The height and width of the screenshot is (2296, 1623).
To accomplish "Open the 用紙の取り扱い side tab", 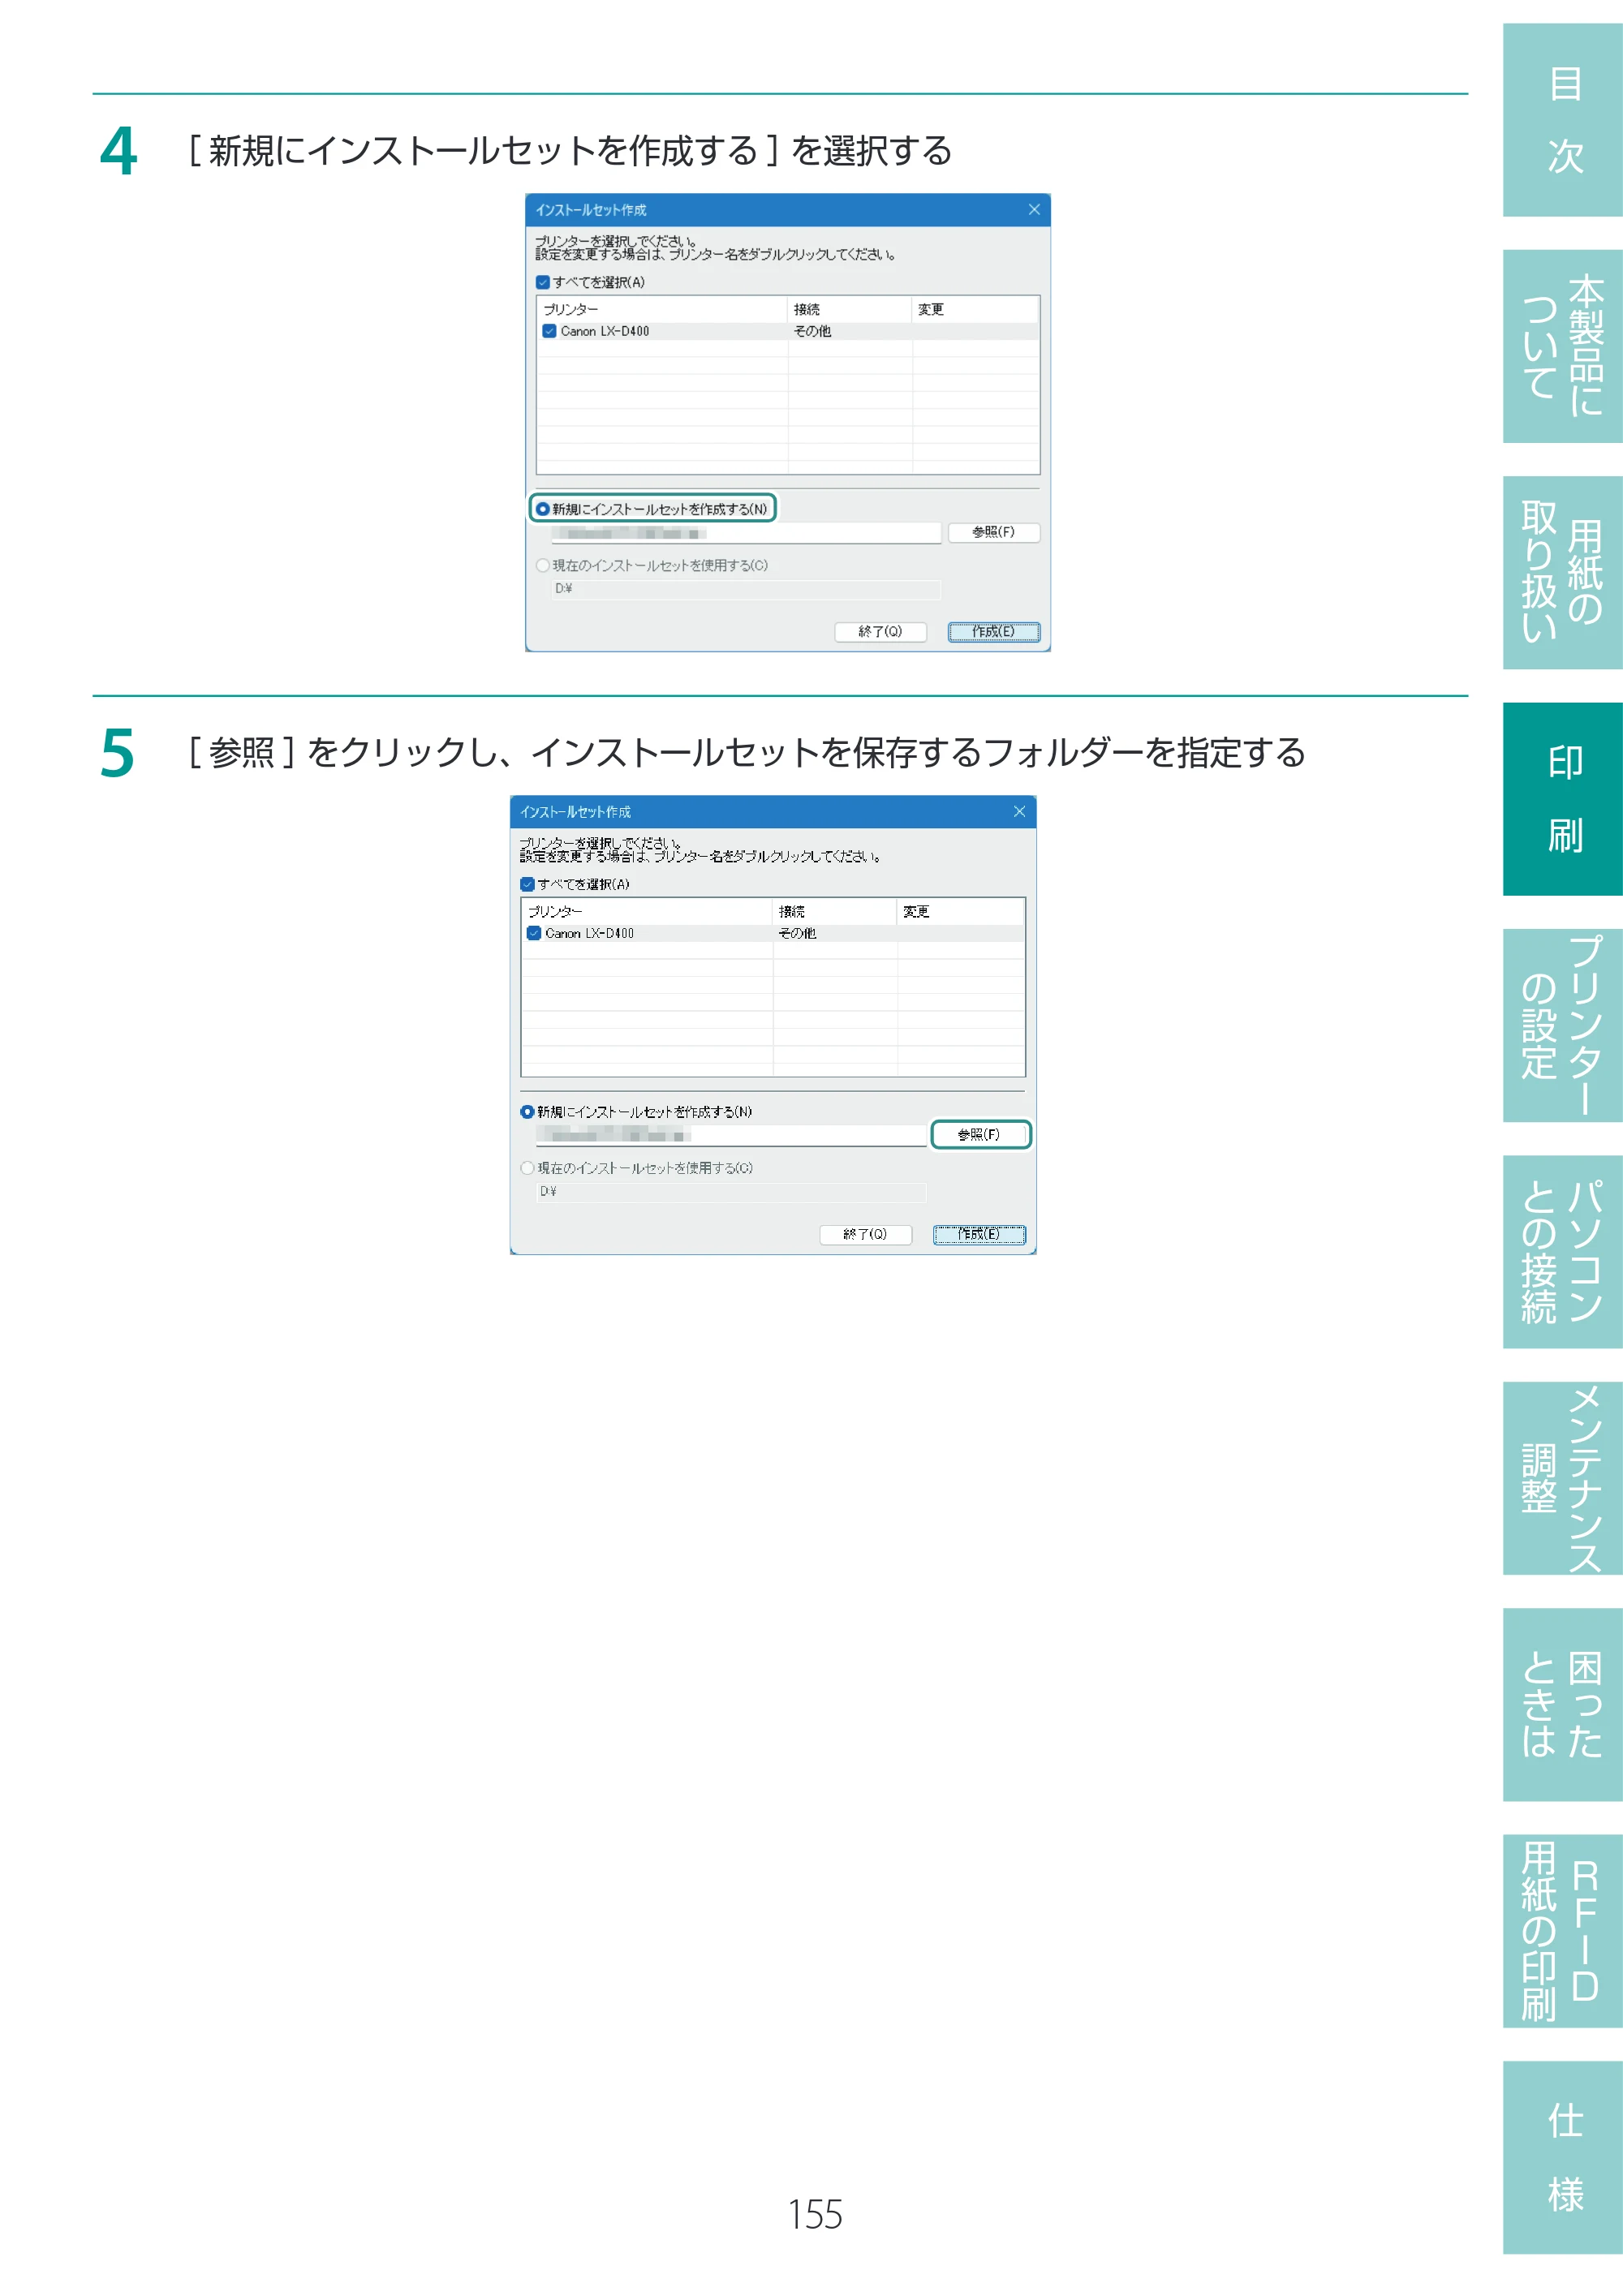I will pyautogui.click(x=1562, y=572).
